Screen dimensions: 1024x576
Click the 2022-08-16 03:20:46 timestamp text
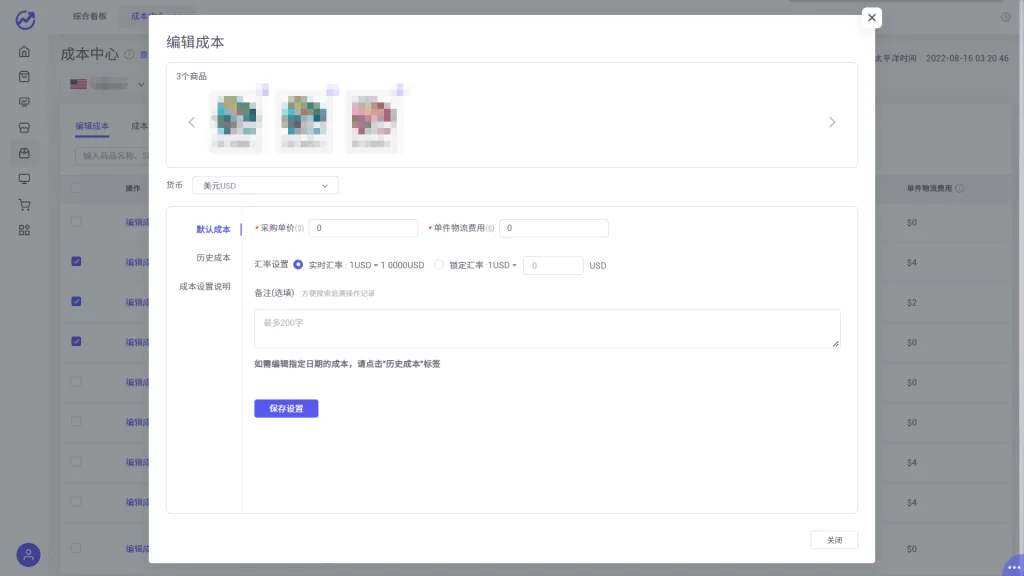pyautogui.click(x=967, y=58)
